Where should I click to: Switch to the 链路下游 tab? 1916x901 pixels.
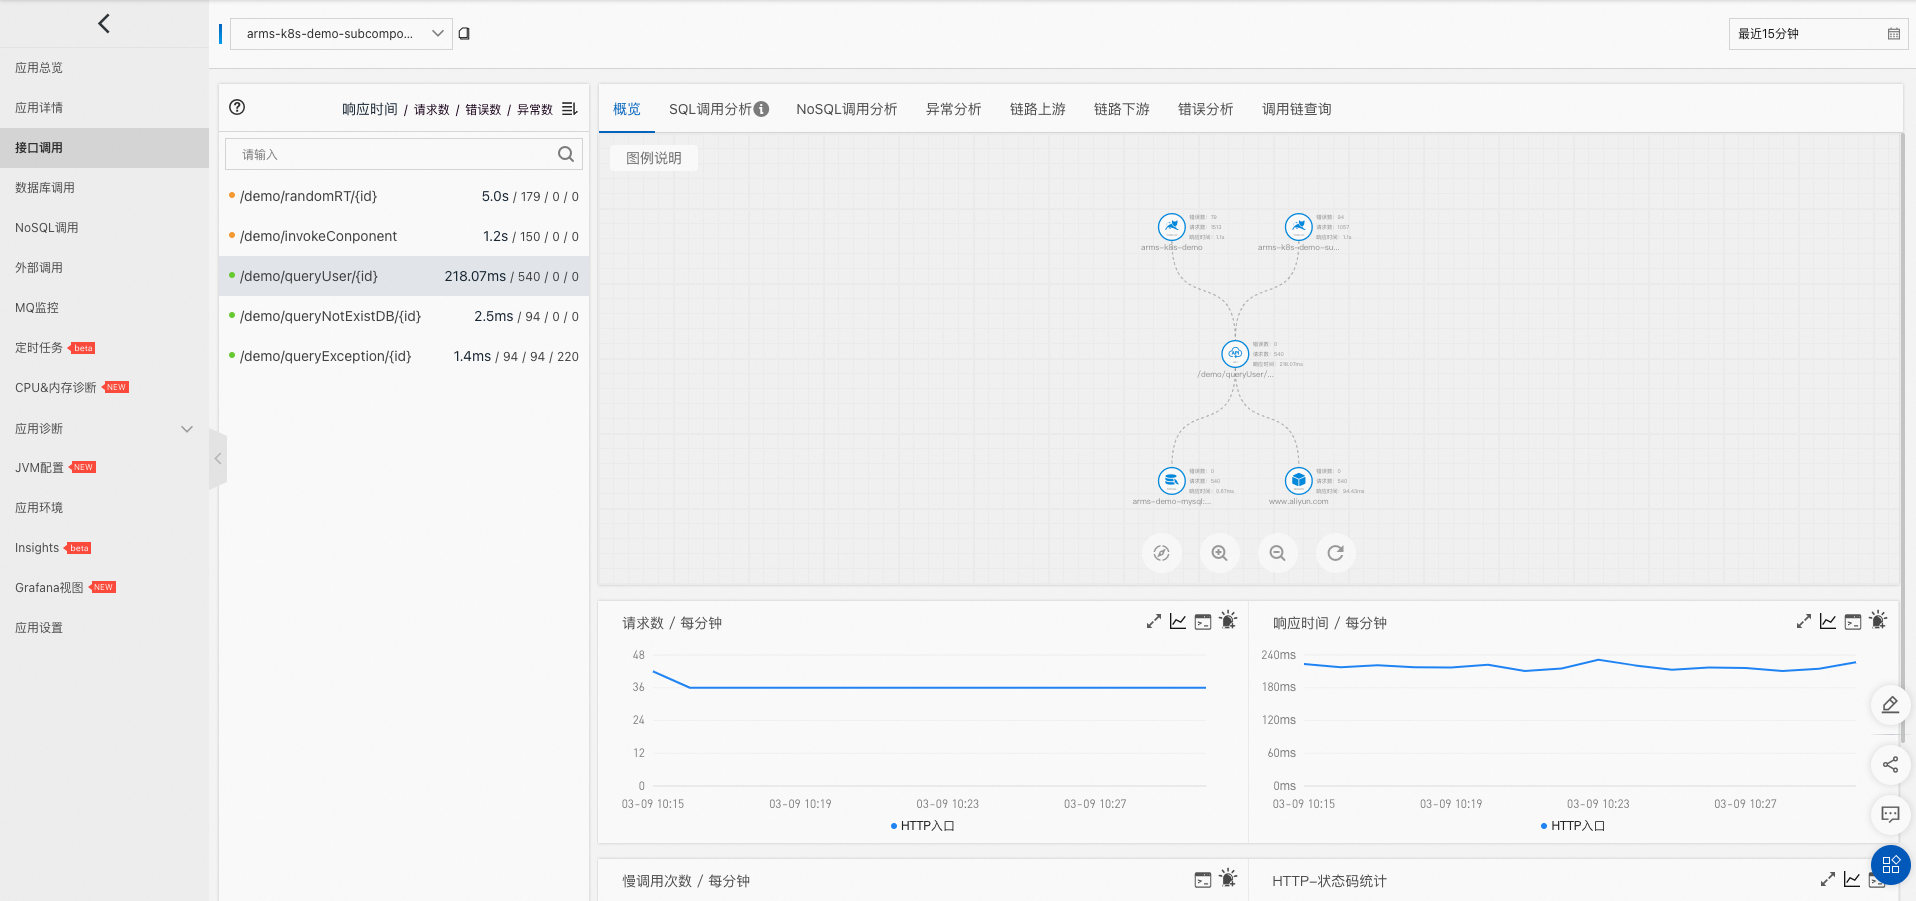point(1122,109)
